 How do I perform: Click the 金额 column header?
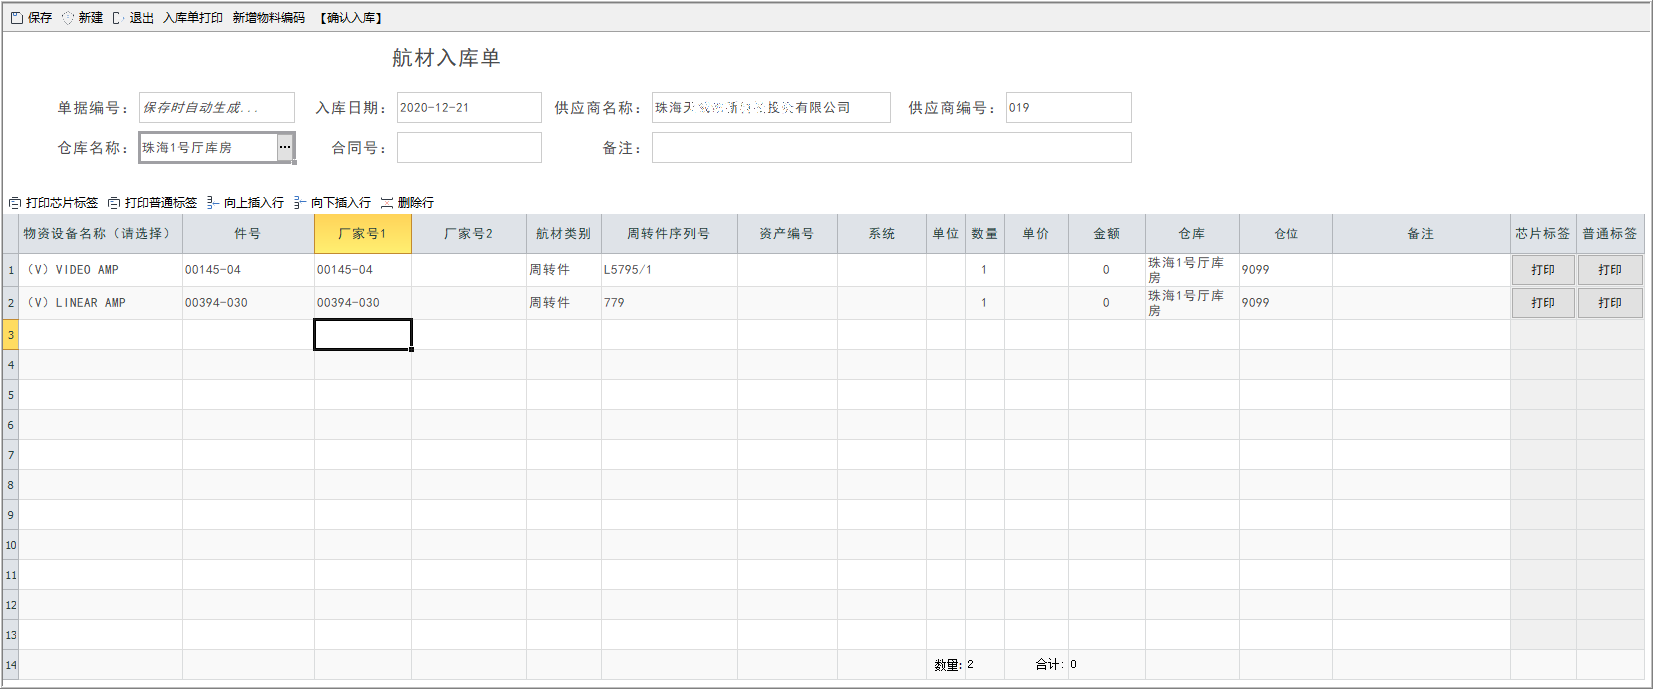[x=1107, y=234]
